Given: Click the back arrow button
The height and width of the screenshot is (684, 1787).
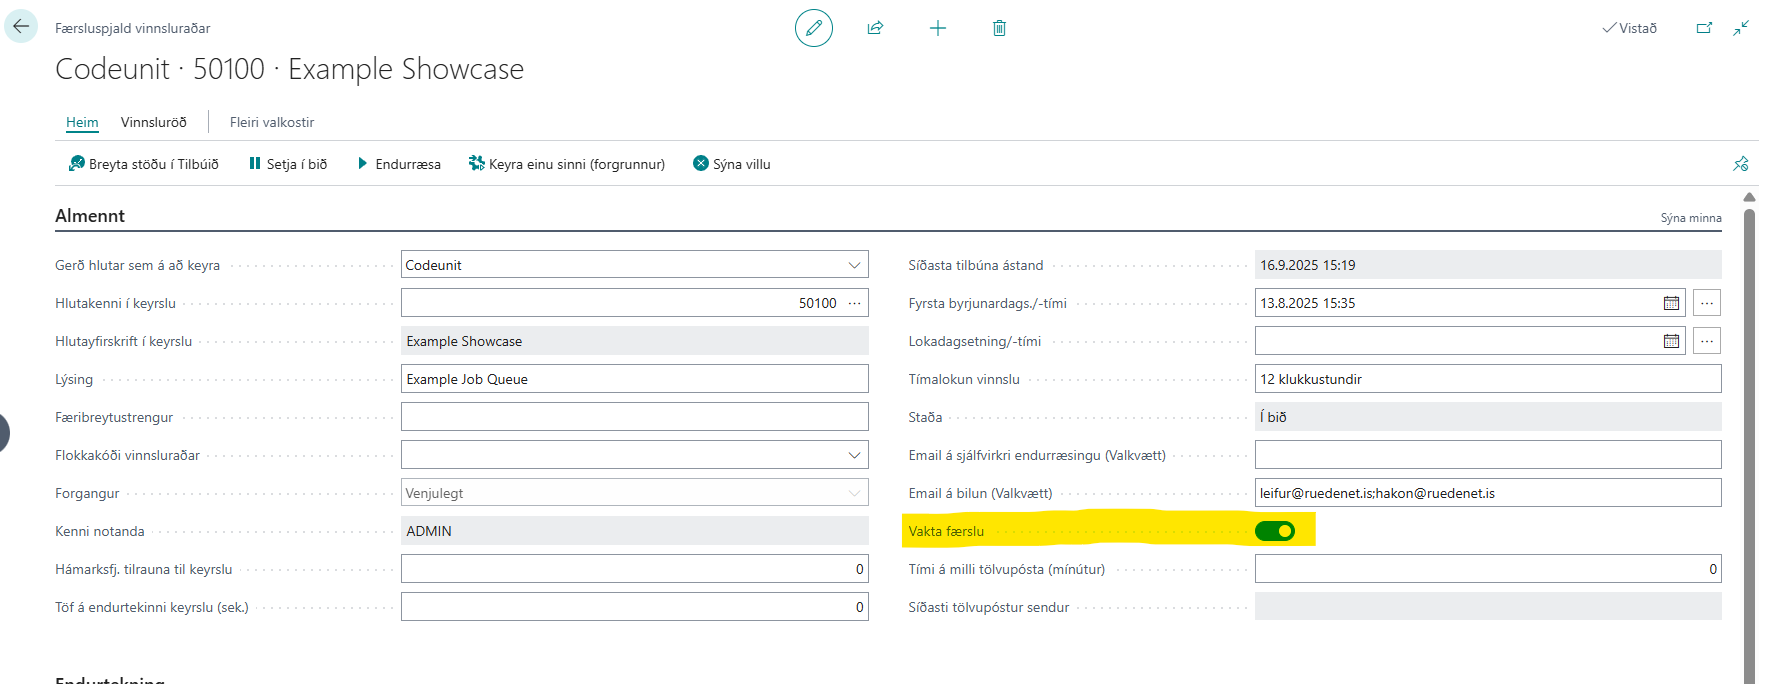Looking at the screenshot, I should [x=21, y=27].
